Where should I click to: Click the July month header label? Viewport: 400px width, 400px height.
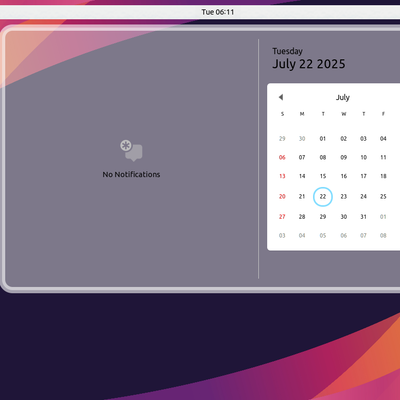pyautogui.click(x=343, y=97)
